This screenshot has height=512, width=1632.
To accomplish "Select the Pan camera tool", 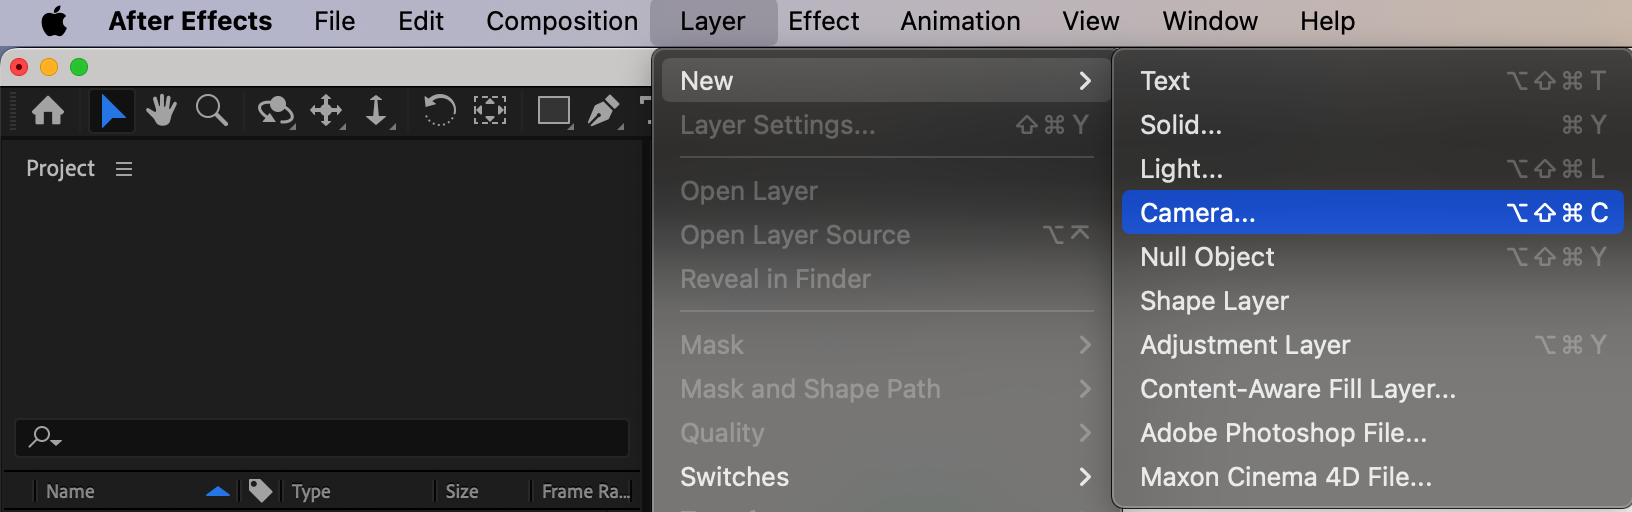I will 327,111.
